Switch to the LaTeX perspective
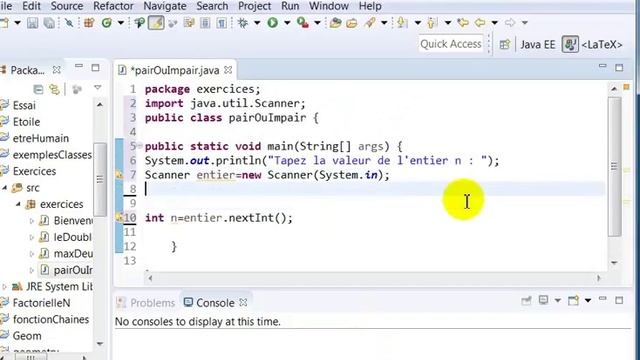This screenshot has height=360, width=640. click(x=602, y=44)
